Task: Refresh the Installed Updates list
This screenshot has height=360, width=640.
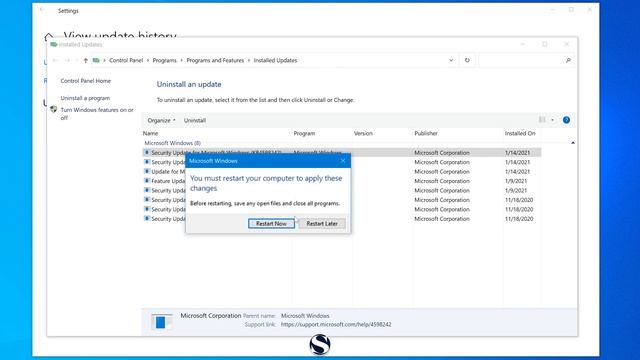Action: [x=467, y=60]
